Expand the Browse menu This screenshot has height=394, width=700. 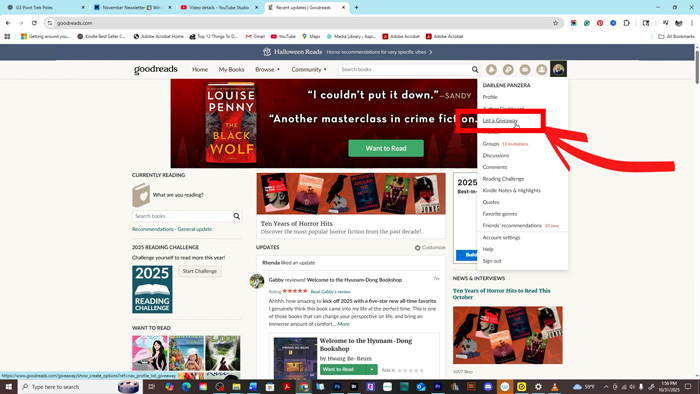point(267,70)
